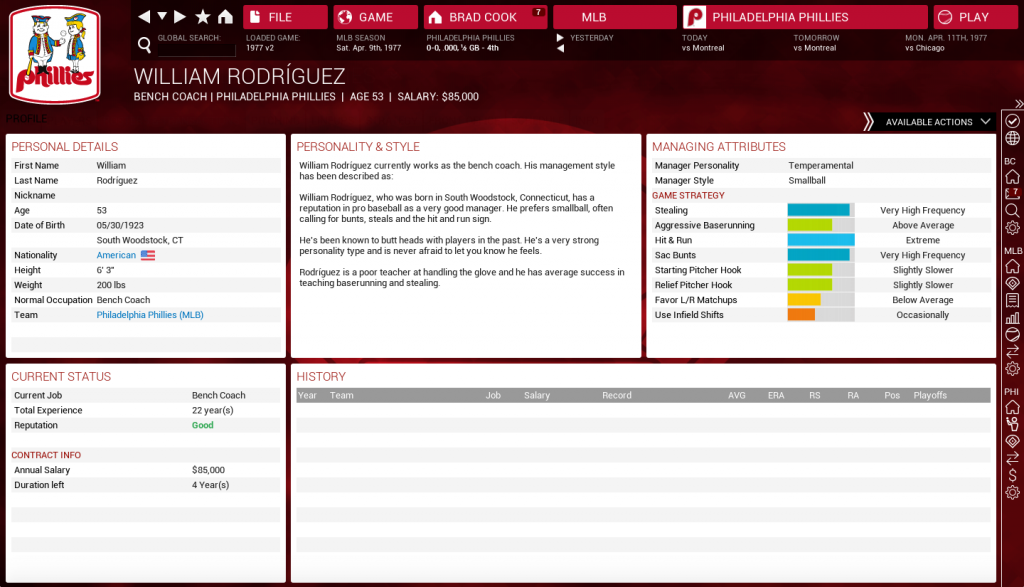Click the globe icon in sidebar

[1012, 138]
